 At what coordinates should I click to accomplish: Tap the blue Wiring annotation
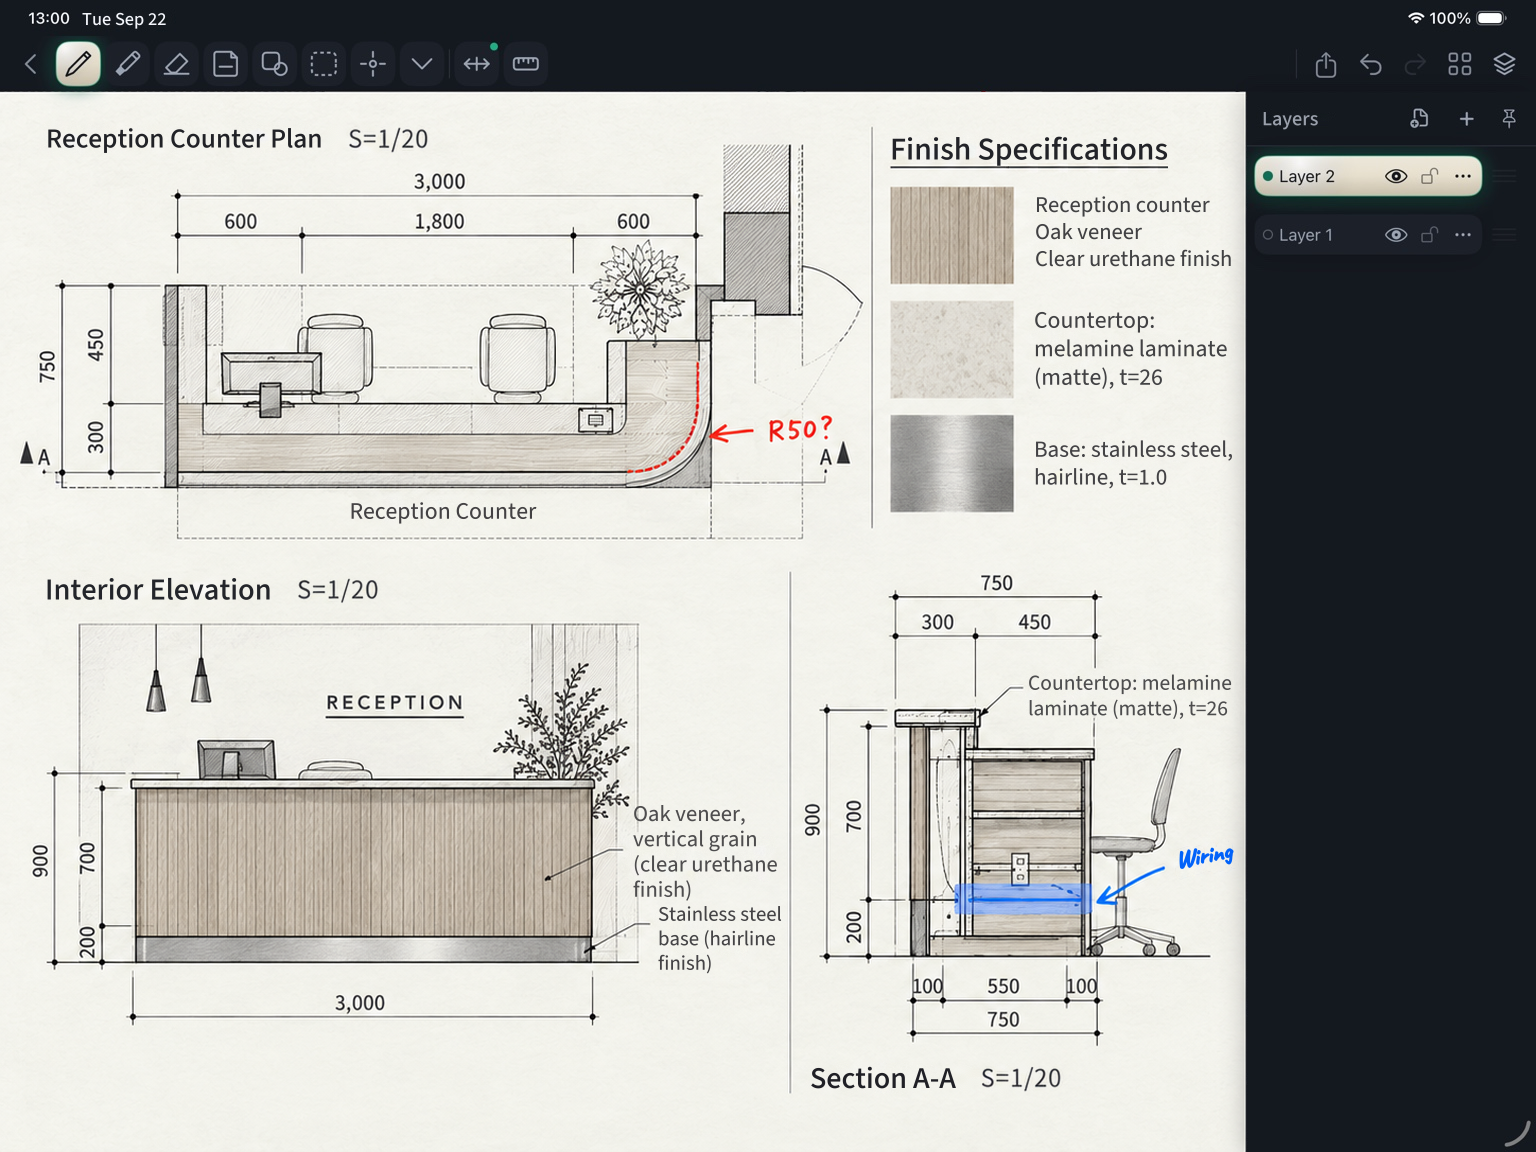coord(1206,857)
